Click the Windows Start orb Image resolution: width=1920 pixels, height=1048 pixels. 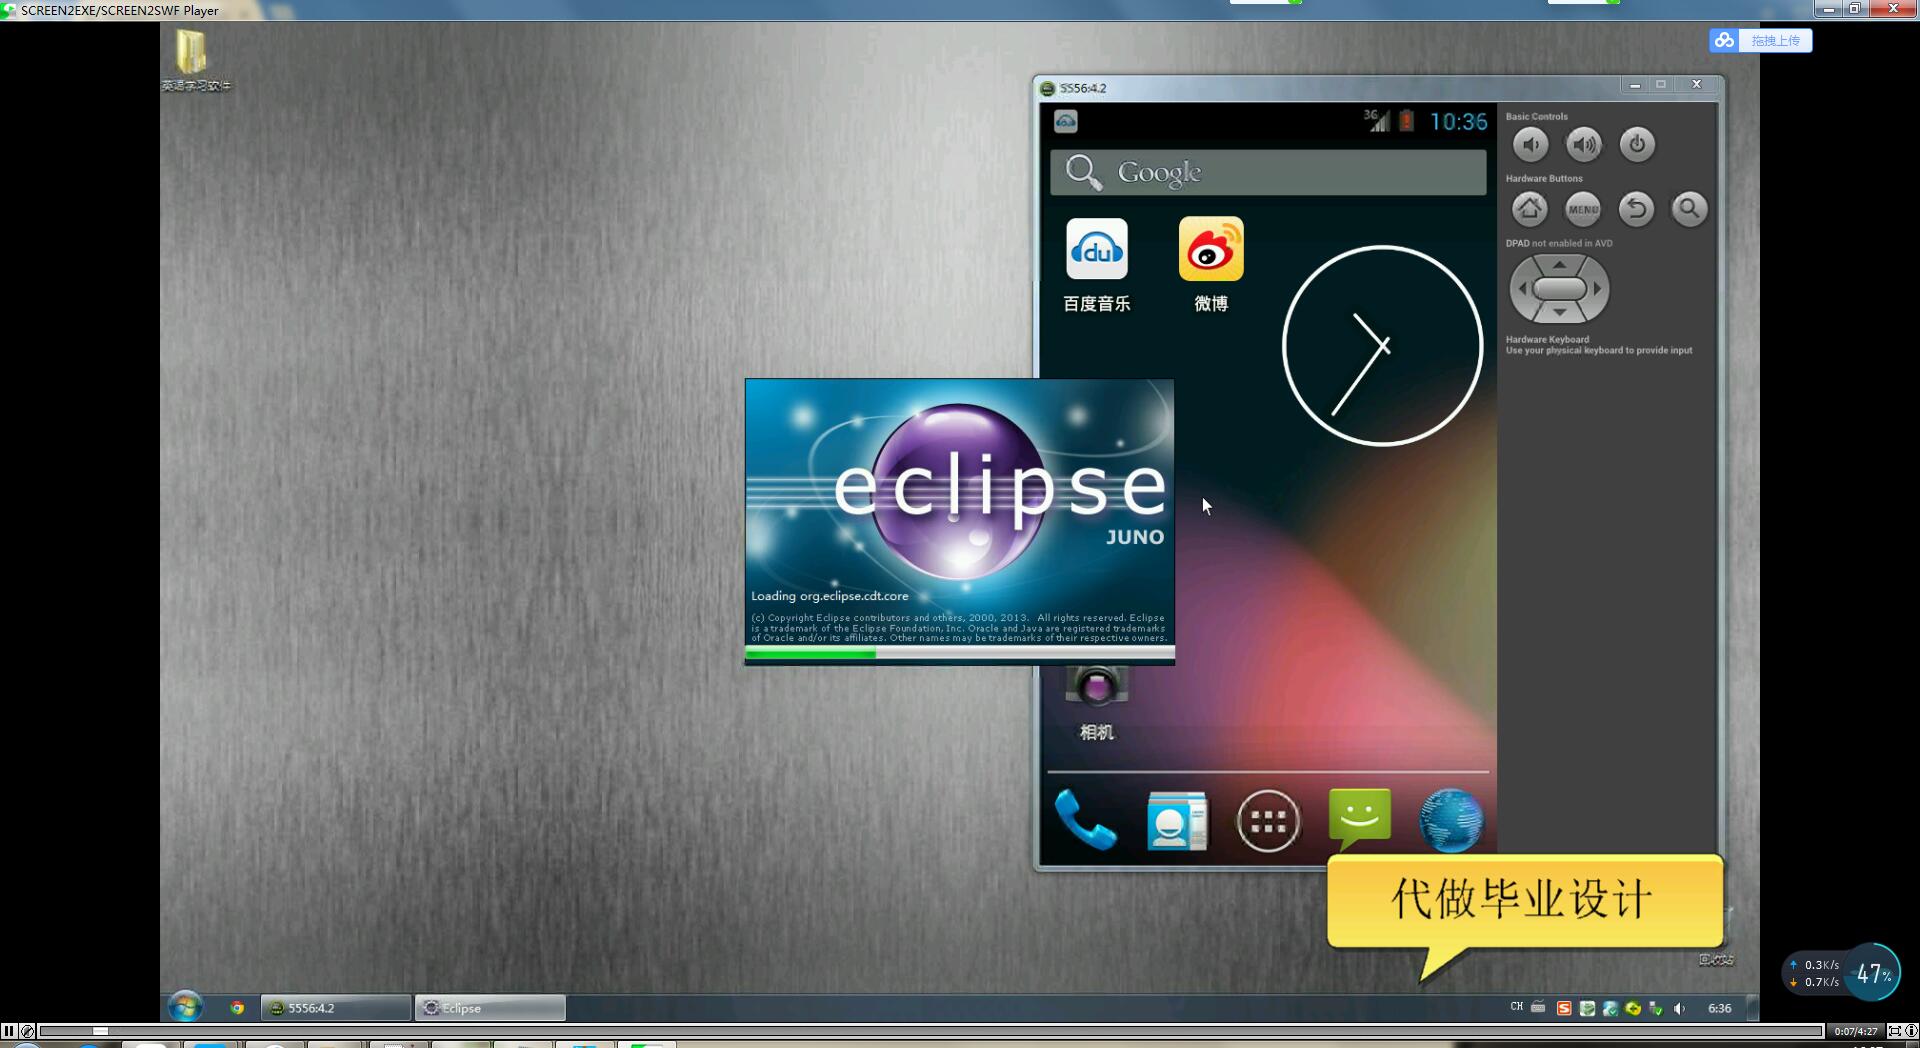point(185,1007)
